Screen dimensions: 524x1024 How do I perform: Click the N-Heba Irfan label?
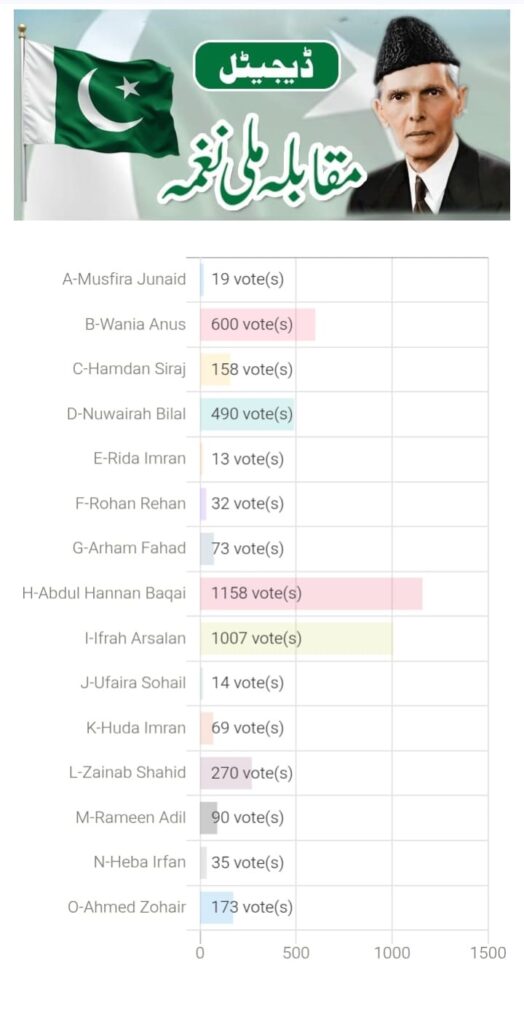140,862
